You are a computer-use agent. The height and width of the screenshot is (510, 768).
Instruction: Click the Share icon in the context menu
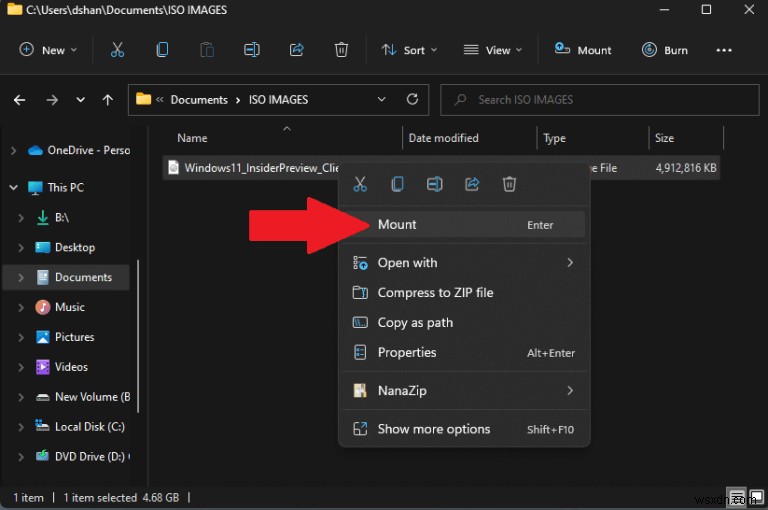(x=472, y=184)
